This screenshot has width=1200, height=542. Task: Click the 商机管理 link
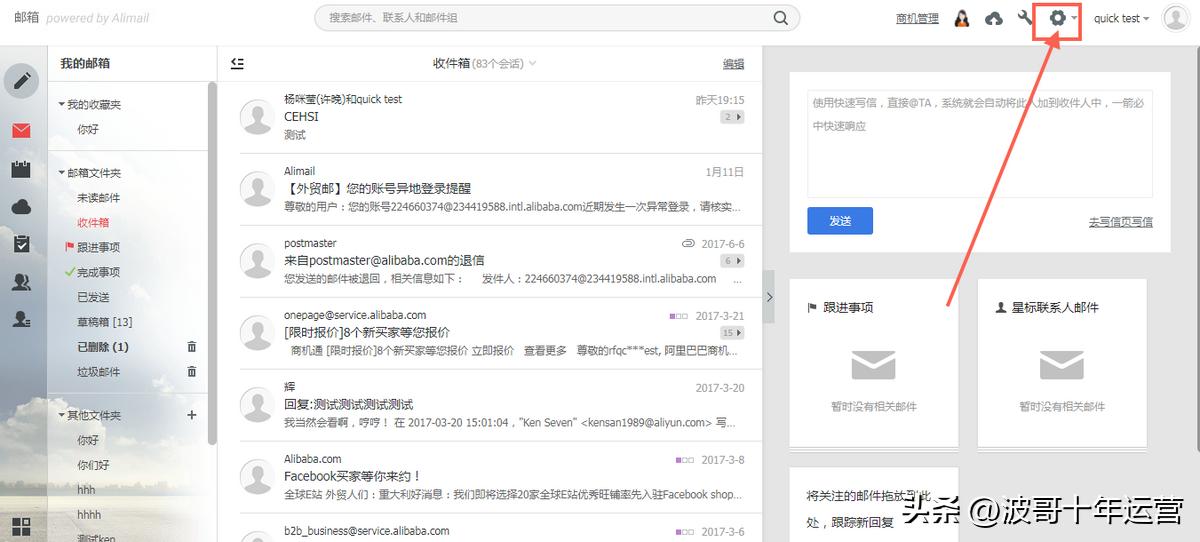coord(917,18)
